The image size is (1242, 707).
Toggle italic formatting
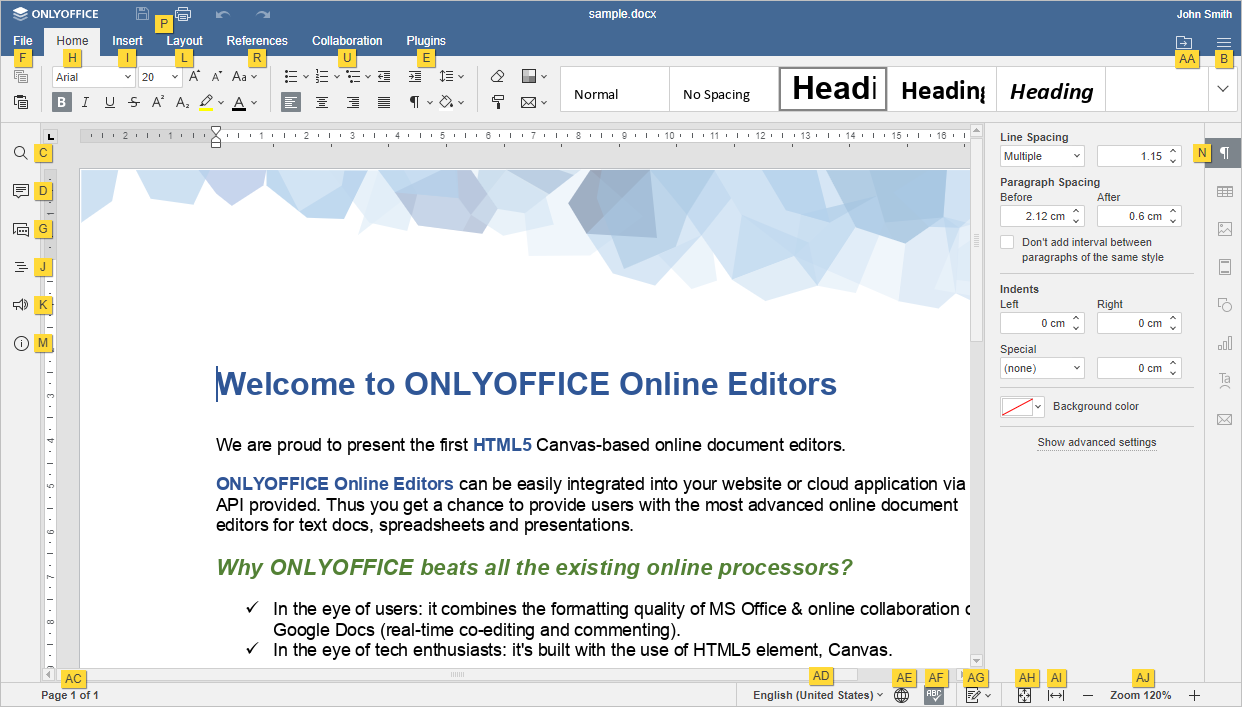click(86, 101)
